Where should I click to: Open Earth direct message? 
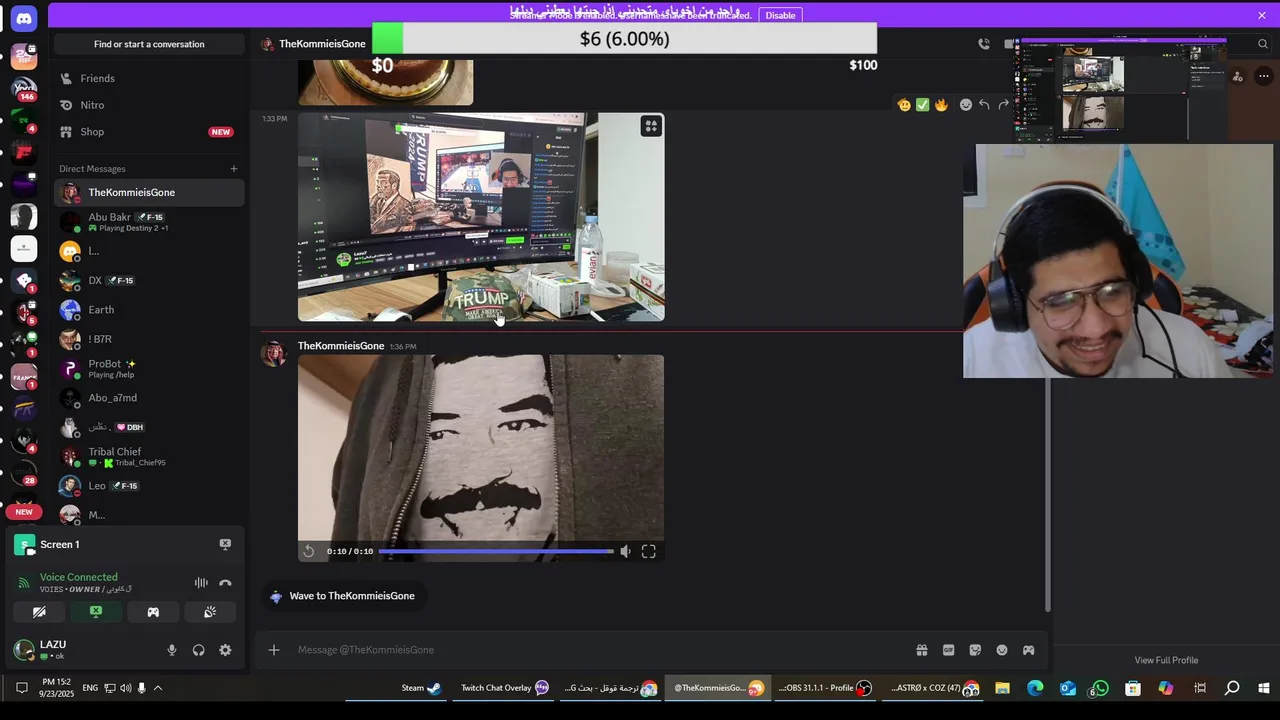149,310
